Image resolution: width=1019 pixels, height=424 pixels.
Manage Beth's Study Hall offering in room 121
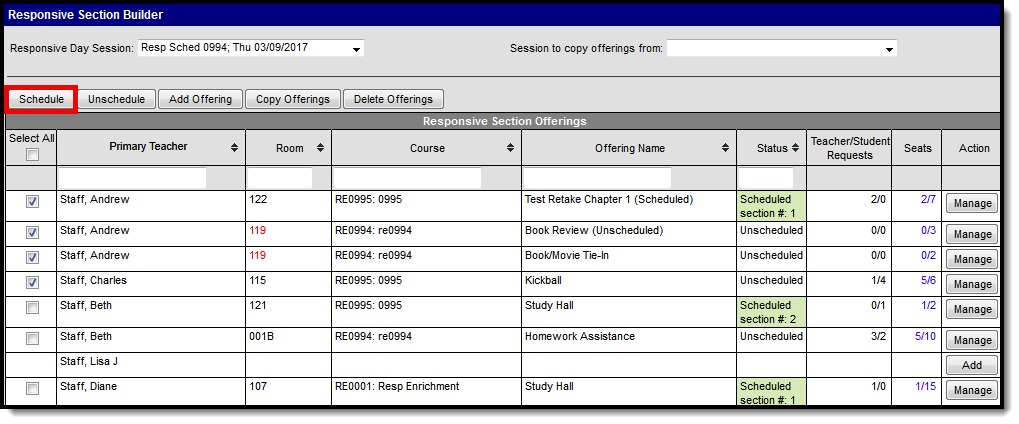click(x=972, y=310)
